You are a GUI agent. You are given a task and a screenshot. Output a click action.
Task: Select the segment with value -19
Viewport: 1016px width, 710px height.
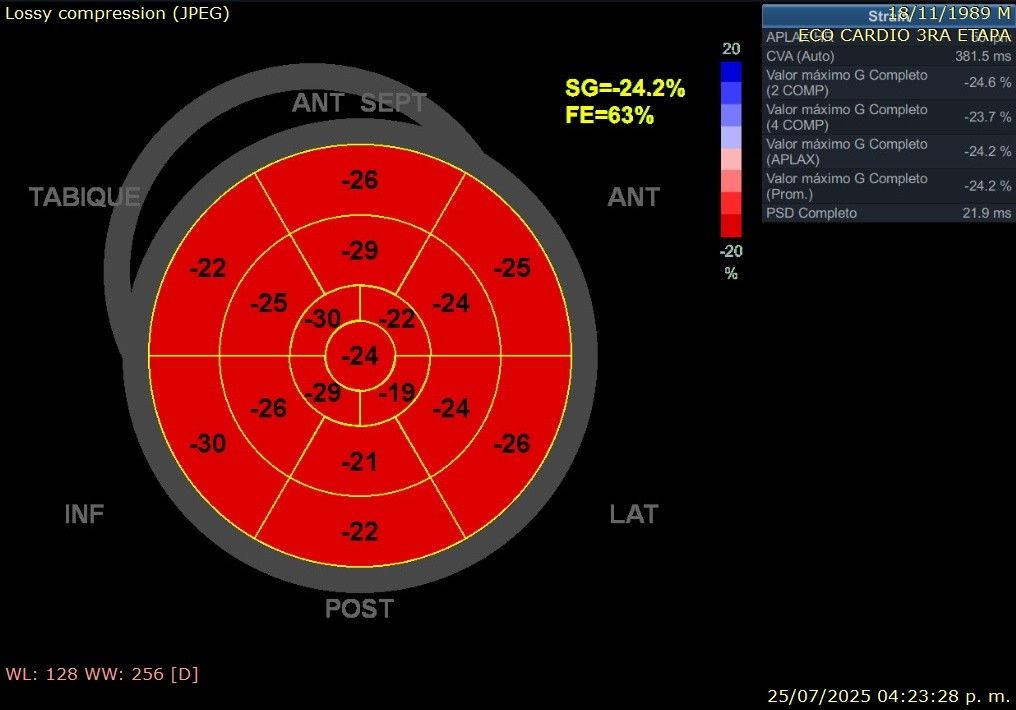(x=397, y=392)
